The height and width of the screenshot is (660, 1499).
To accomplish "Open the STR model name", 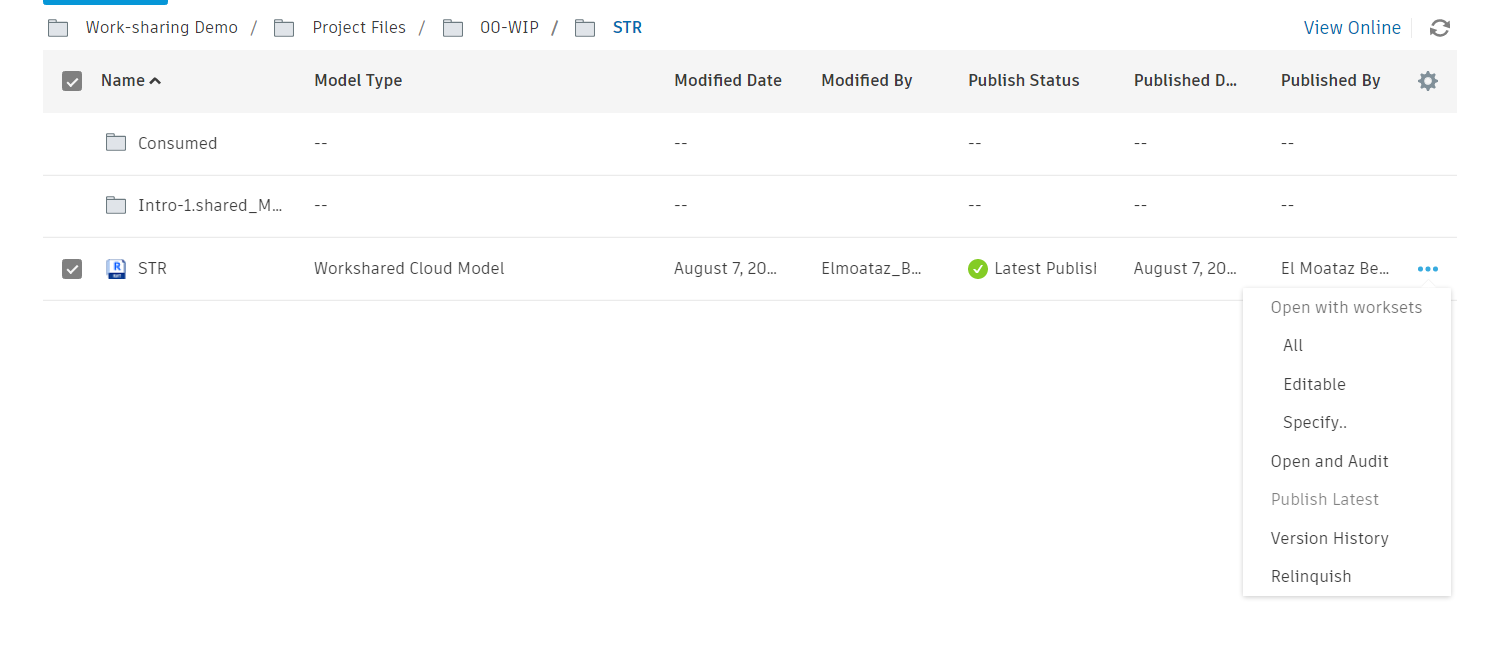I will 152,268.
